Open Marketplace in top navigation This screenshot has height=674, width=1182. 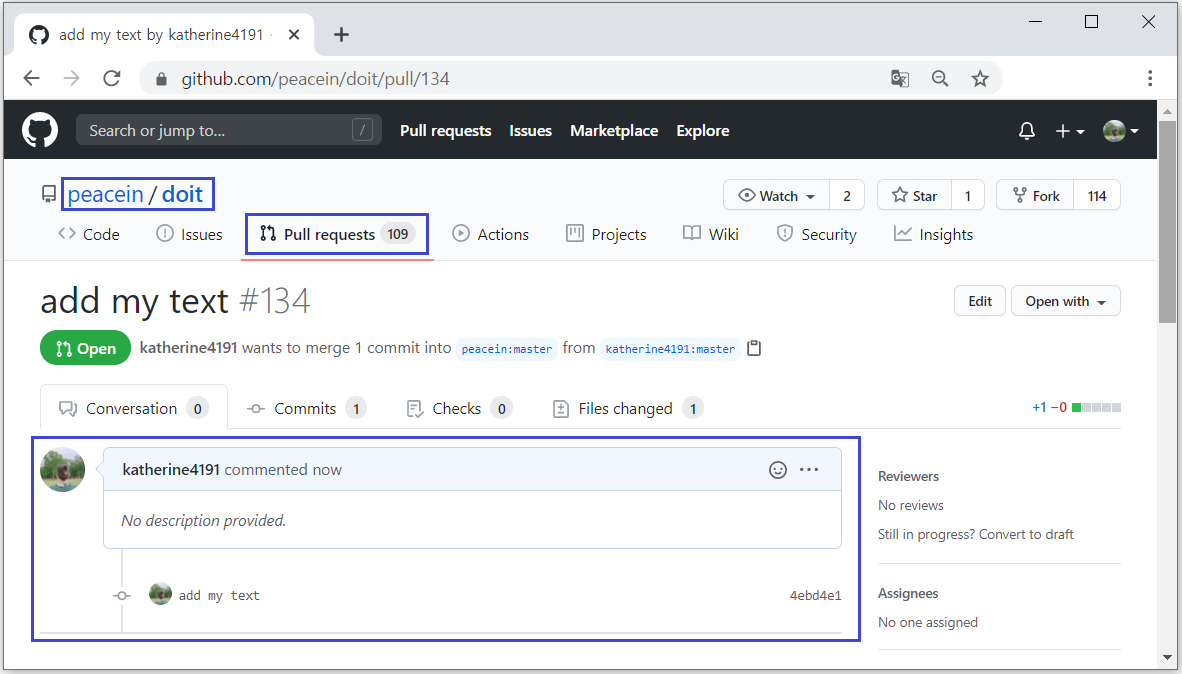click(614, 130)
